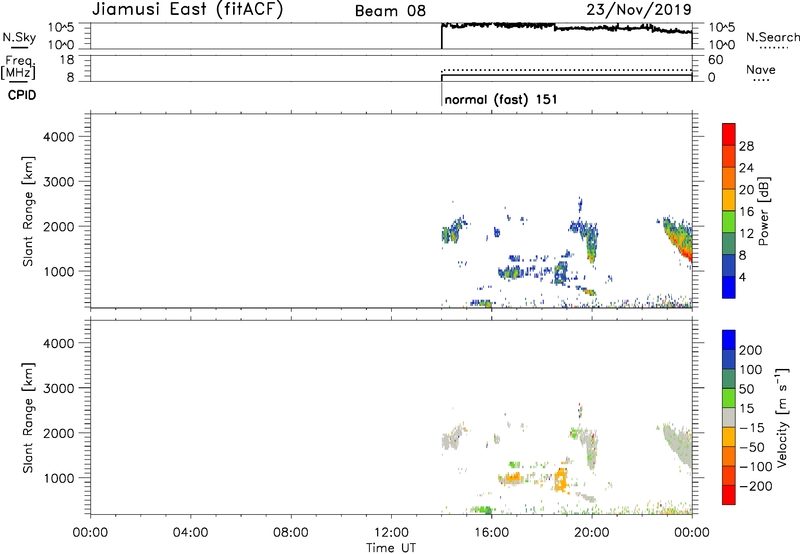
Task: Click the orange velocity patch near 1000 km
Action: [x=560, y=480]
